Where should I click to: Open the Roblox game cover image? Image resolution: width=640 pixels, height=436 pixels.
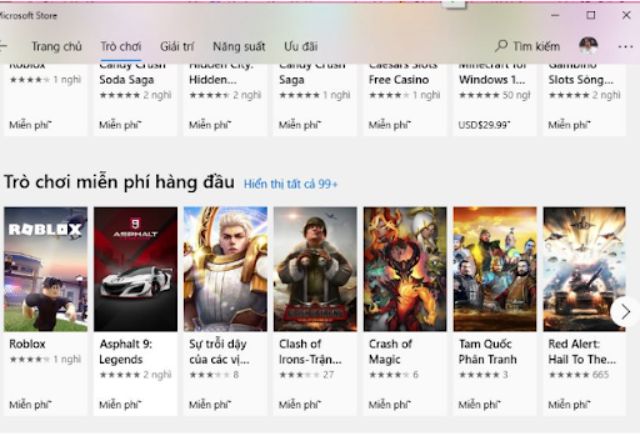coord(46,269)
